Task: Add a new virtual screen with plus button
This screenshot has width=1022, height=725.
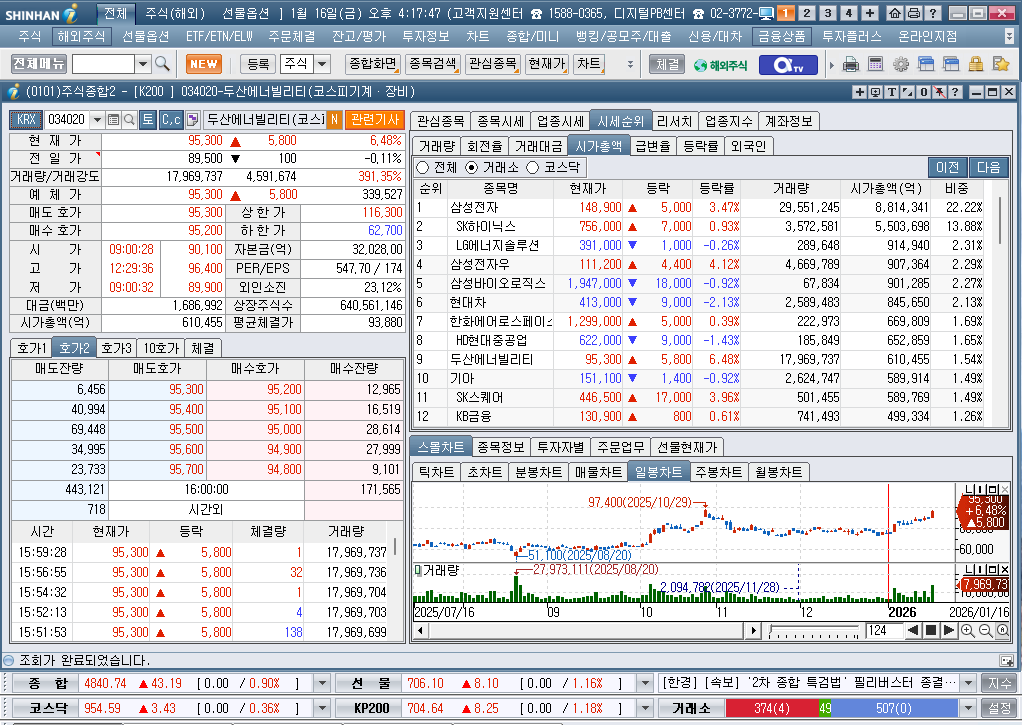Action: click(869, 13)
